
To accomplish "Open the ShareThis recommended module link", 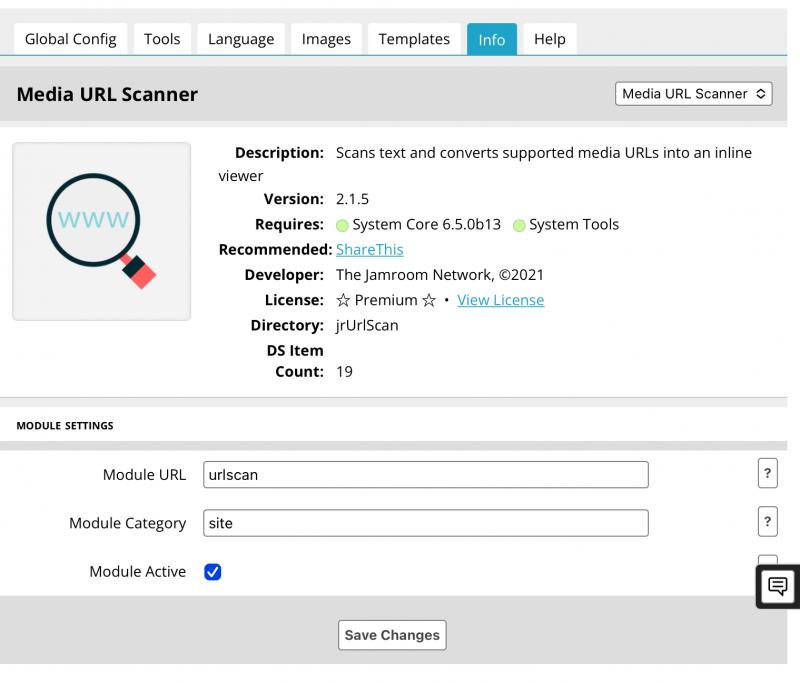I will 369,250.
